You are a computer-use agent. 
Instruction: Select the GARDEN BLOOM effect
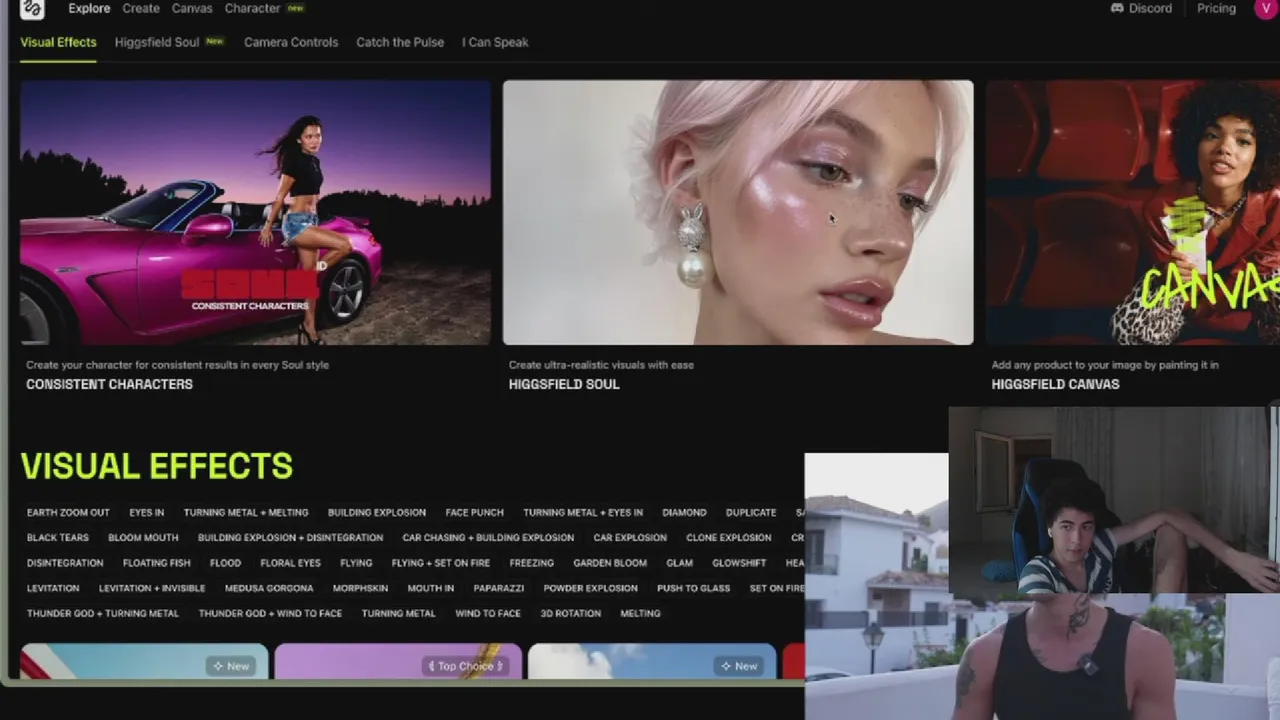(610, 563)
